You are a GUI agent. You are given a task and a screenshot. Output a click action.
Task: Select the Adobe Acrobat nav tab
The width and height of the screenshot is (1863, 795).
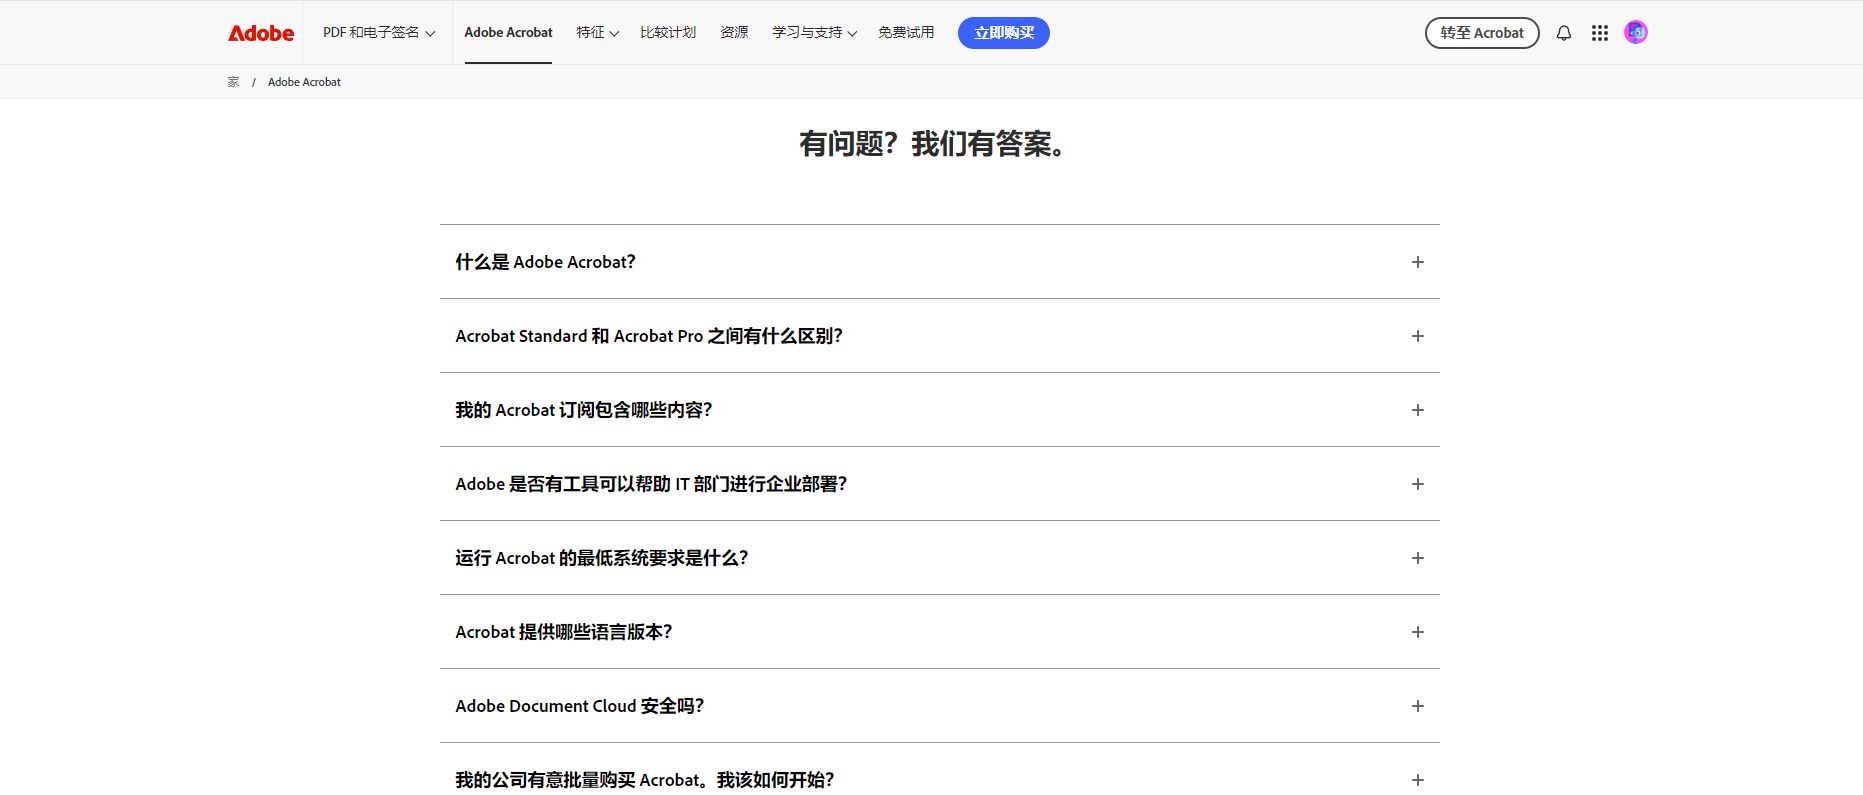[508, 33]
